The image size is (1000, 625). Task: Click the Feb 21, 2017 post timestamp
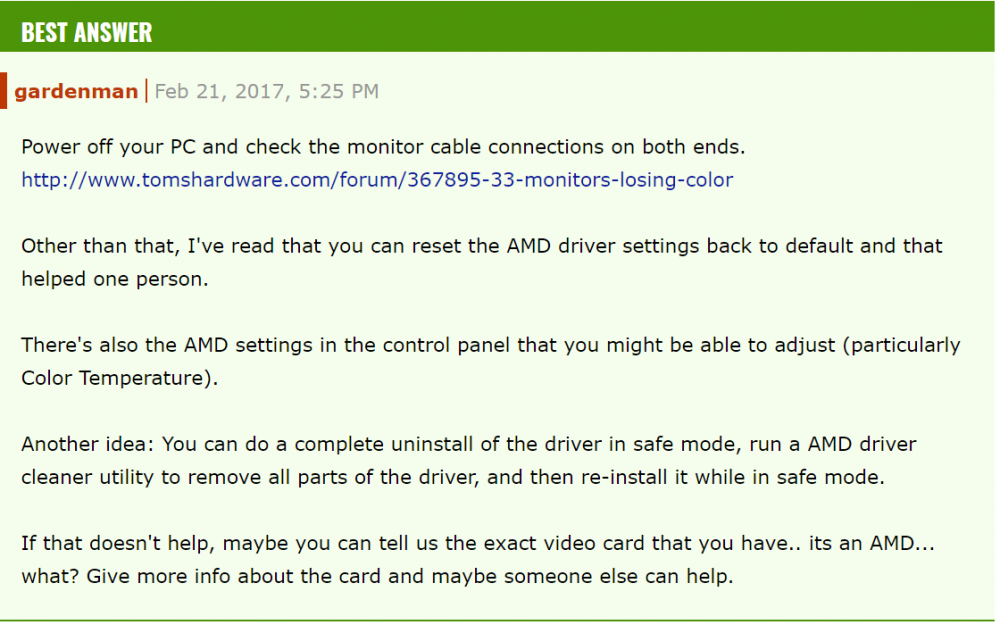[x=266, y=92]
